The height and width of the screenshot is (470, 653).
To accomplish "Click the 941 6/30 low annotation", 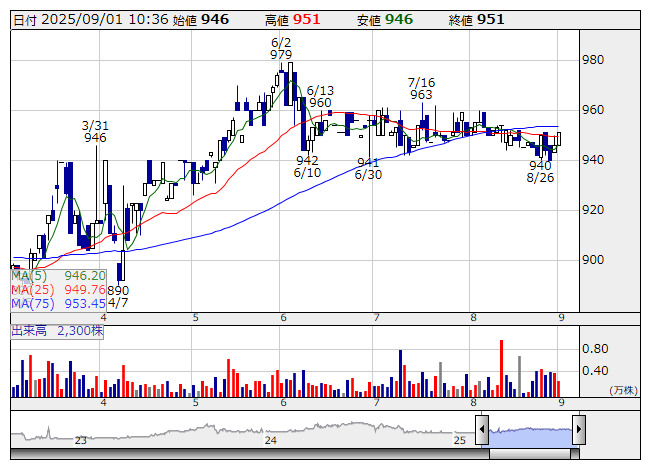I will click(x=368, y=169).
